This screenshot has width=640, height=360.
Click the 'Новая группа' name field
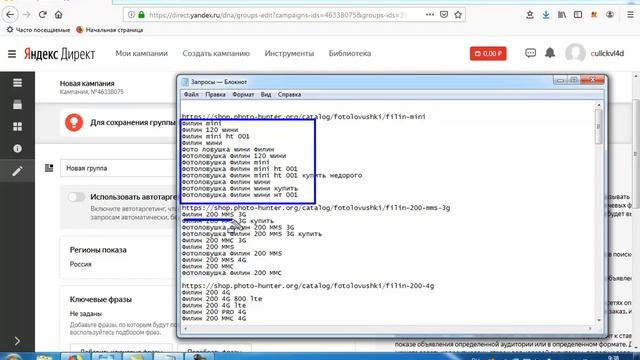click(x=118, y=168)
